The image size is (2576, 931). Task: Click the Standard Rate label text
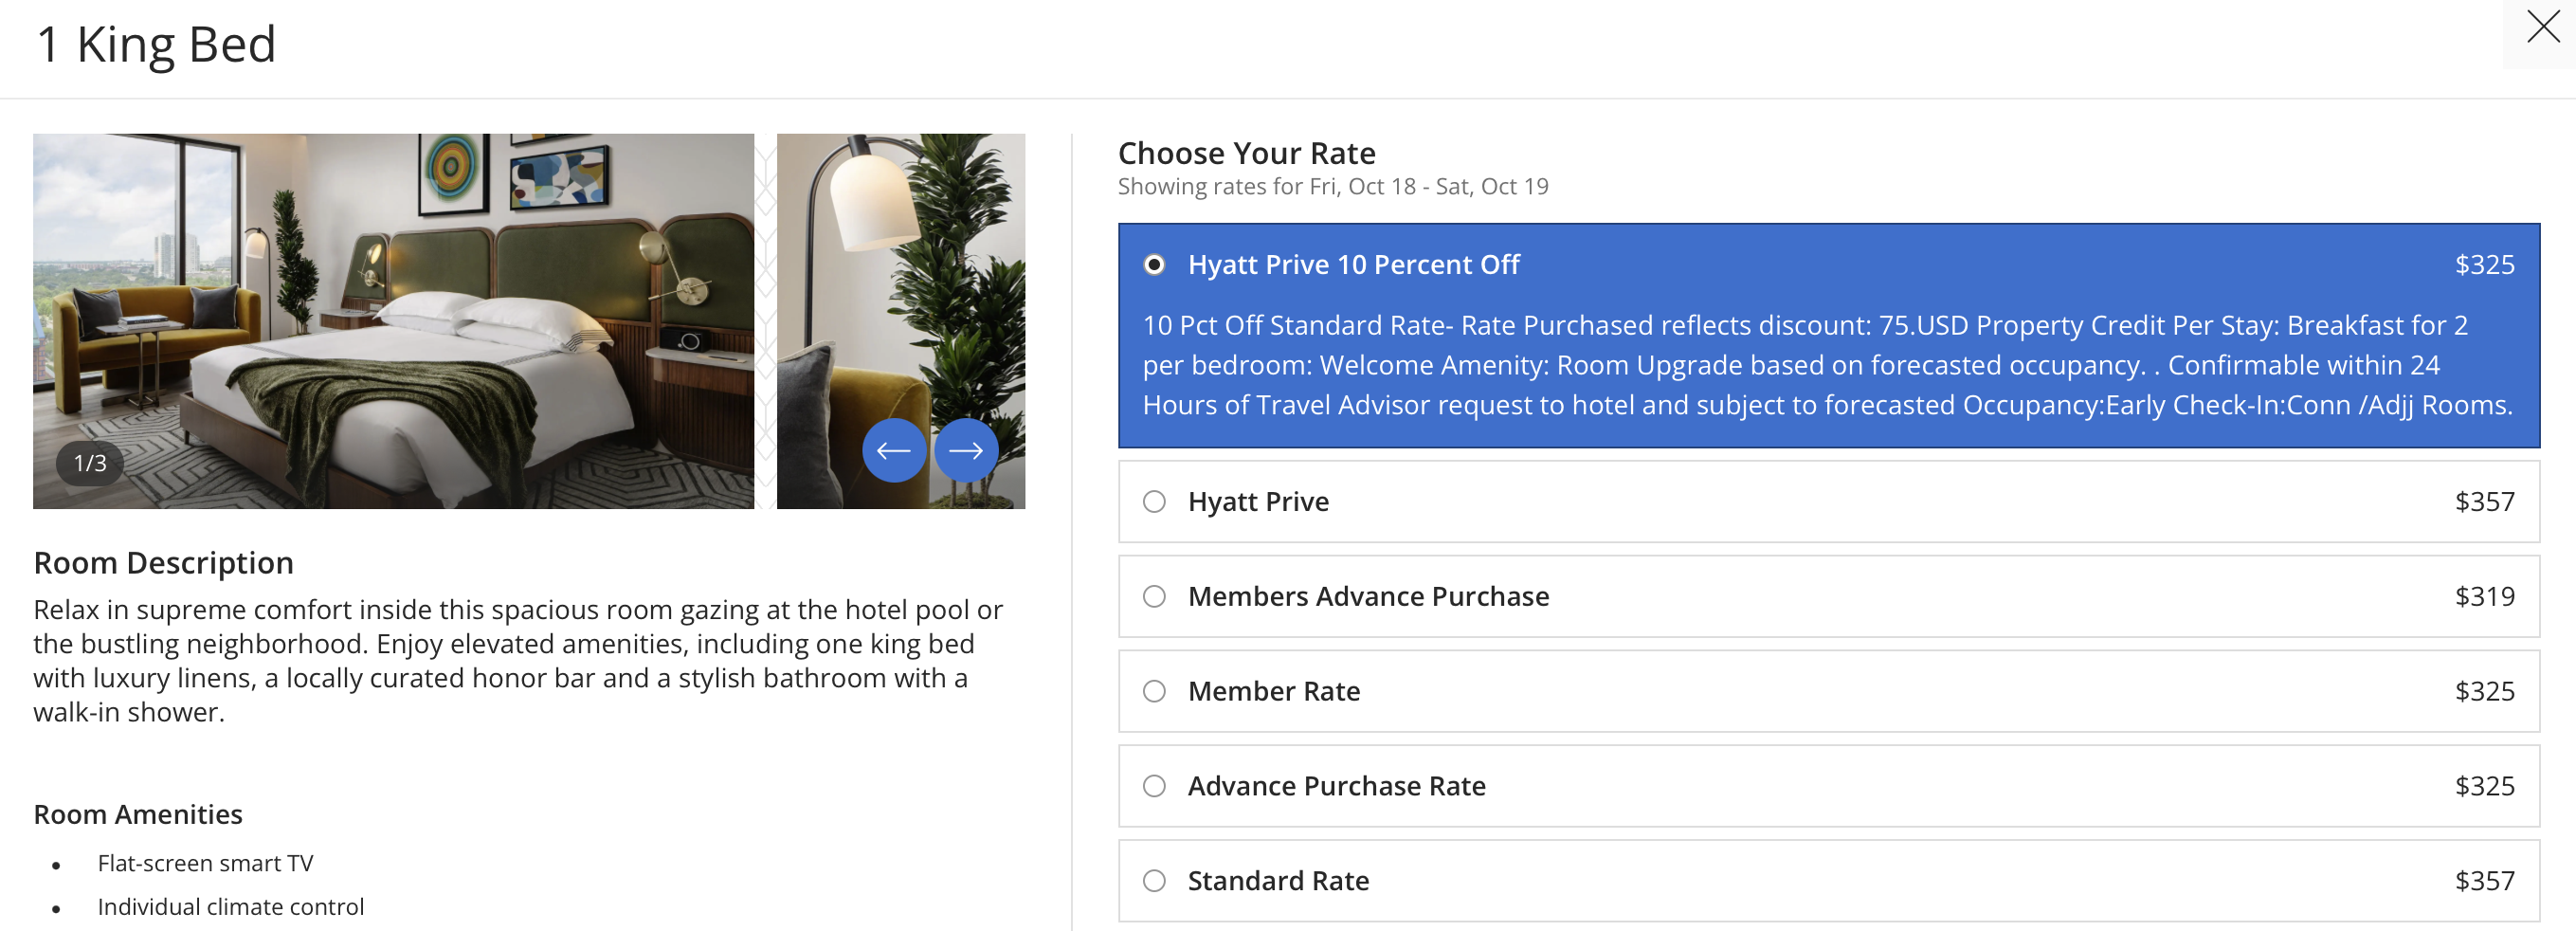click(x=1278, y=881)
